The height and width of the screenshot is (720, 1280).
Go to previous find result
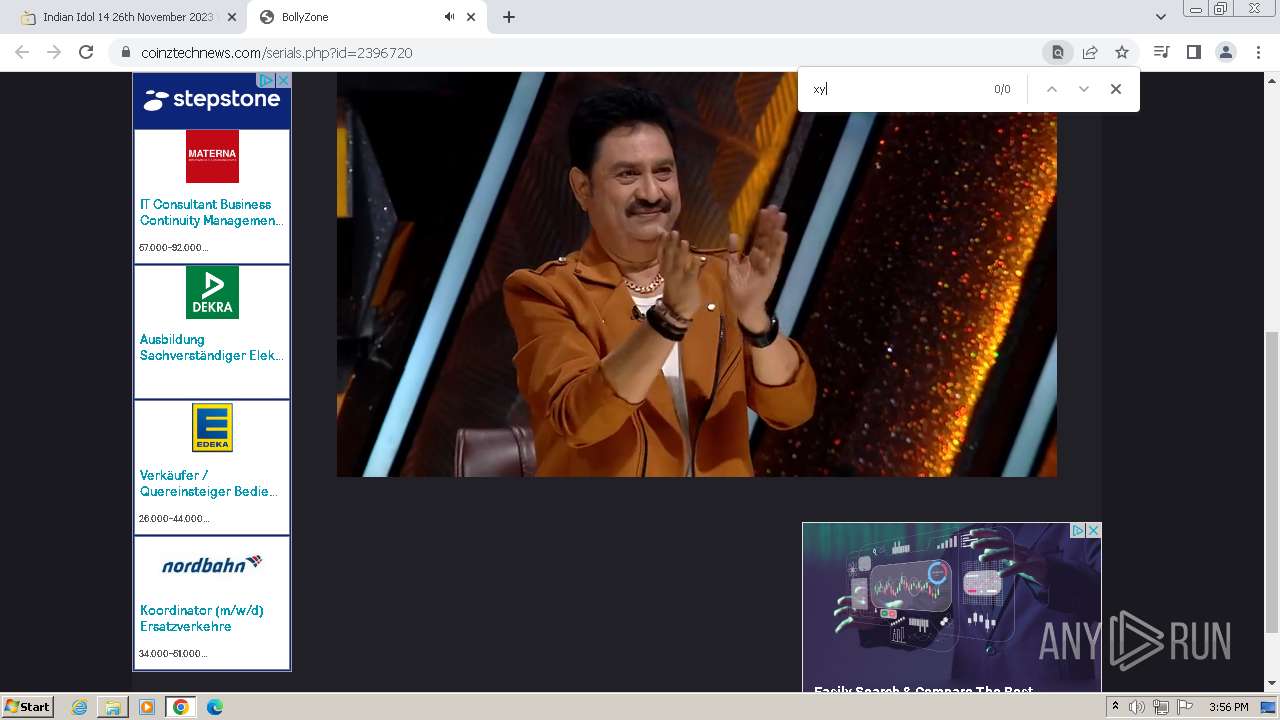[x=1051, y=89]
